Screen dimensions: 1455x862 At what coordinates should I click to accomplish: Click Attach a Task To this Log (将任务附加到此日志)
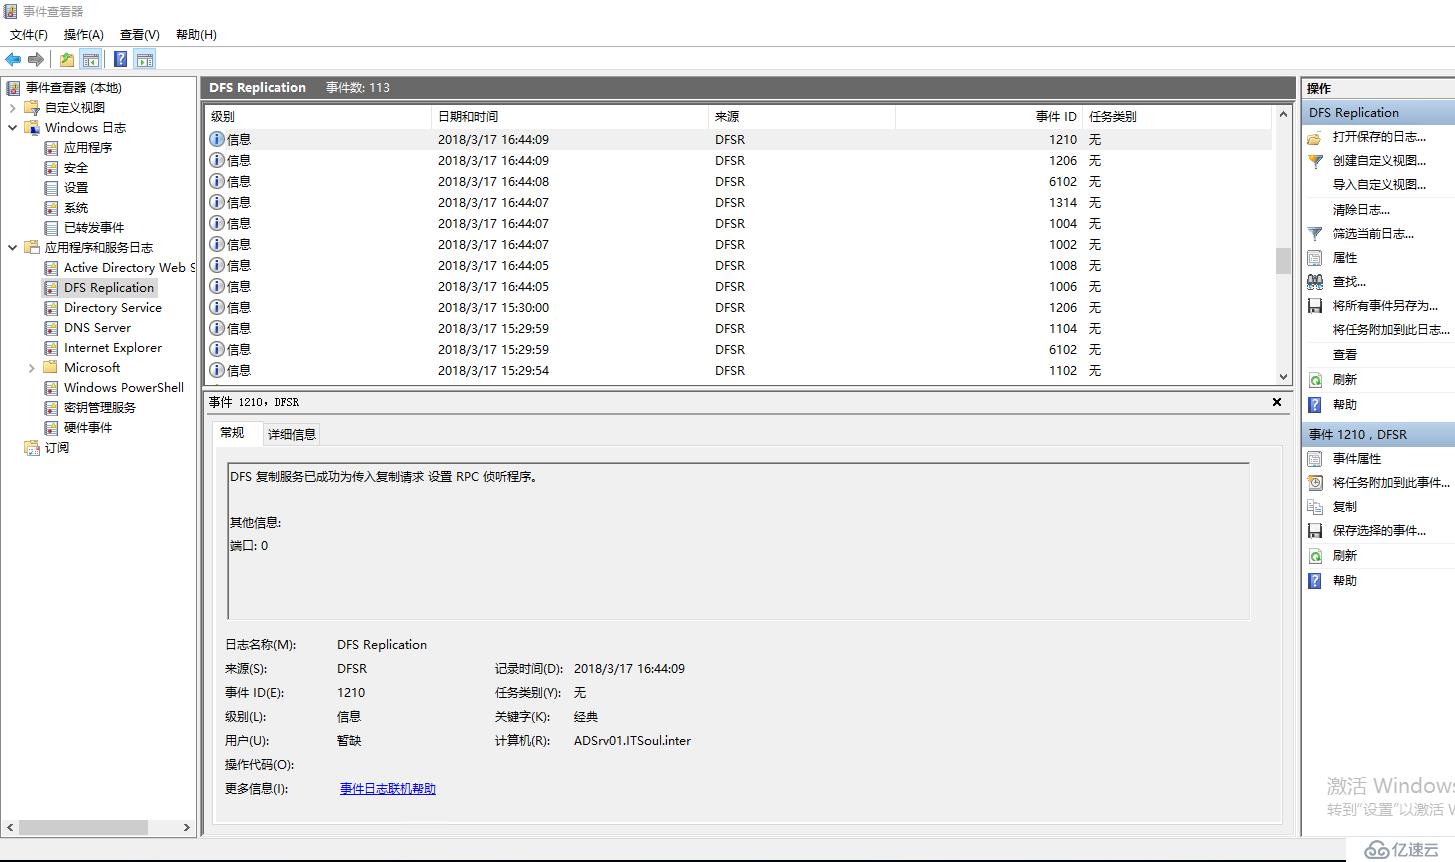tap(1390, 330)
